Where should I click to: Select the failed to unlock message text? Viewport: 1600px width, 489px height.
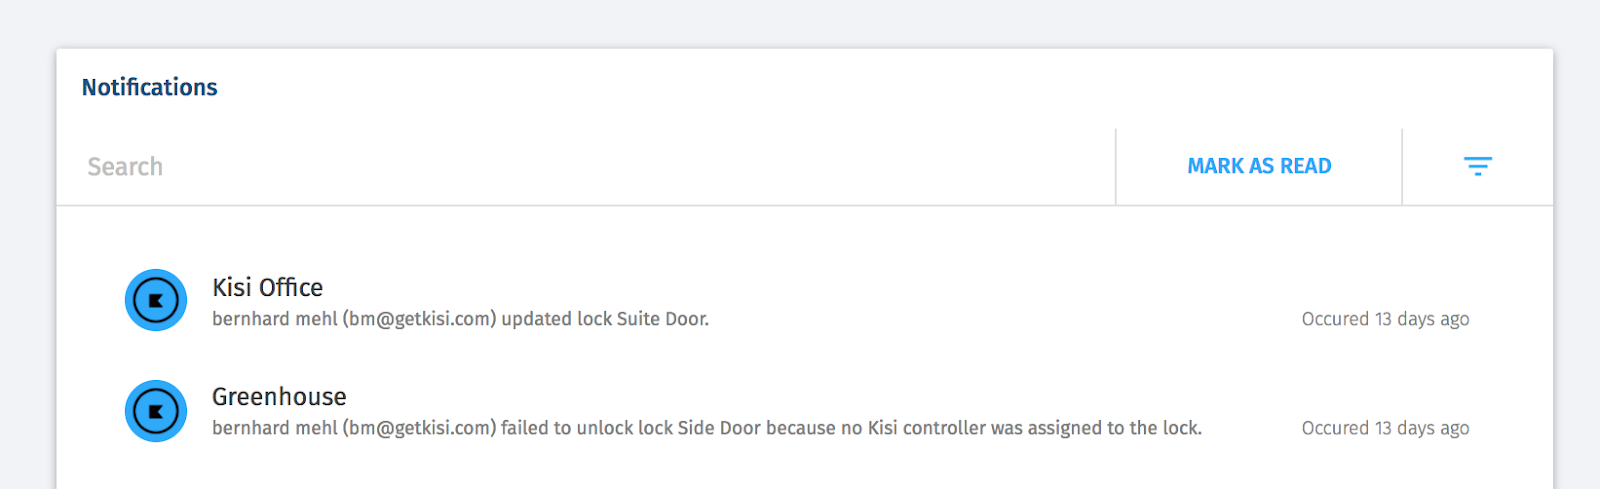pyautogui.click(x=707, y=428)
